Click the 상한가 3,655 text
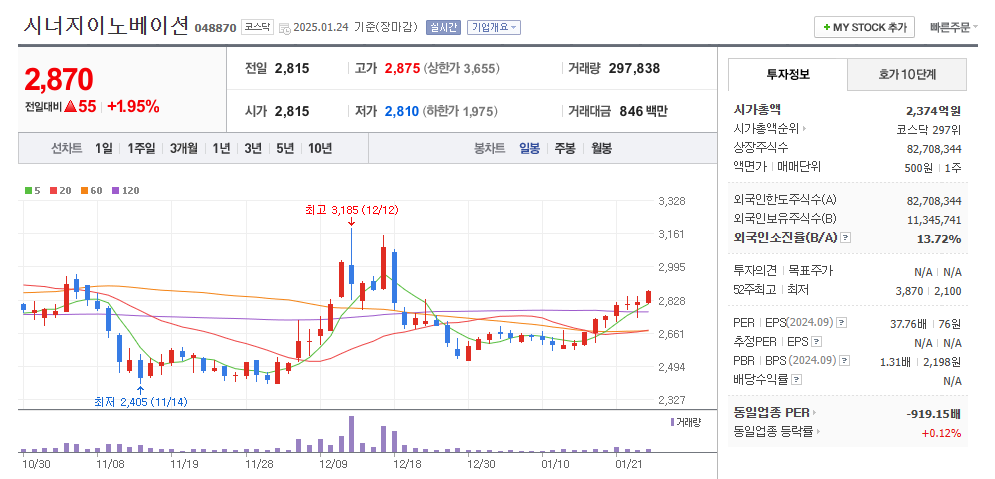Screen dimensions: 995x479 [x=462, y=69]
